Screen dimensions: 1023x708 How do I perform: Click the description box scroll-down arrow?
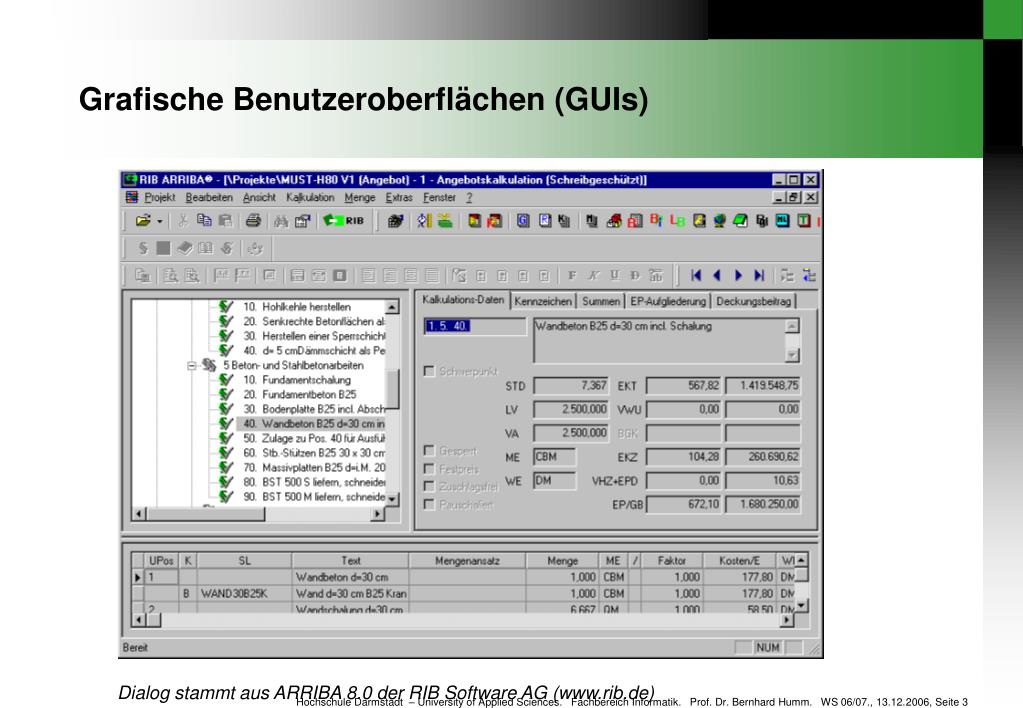pyautogui.click(x=792, y=356)
